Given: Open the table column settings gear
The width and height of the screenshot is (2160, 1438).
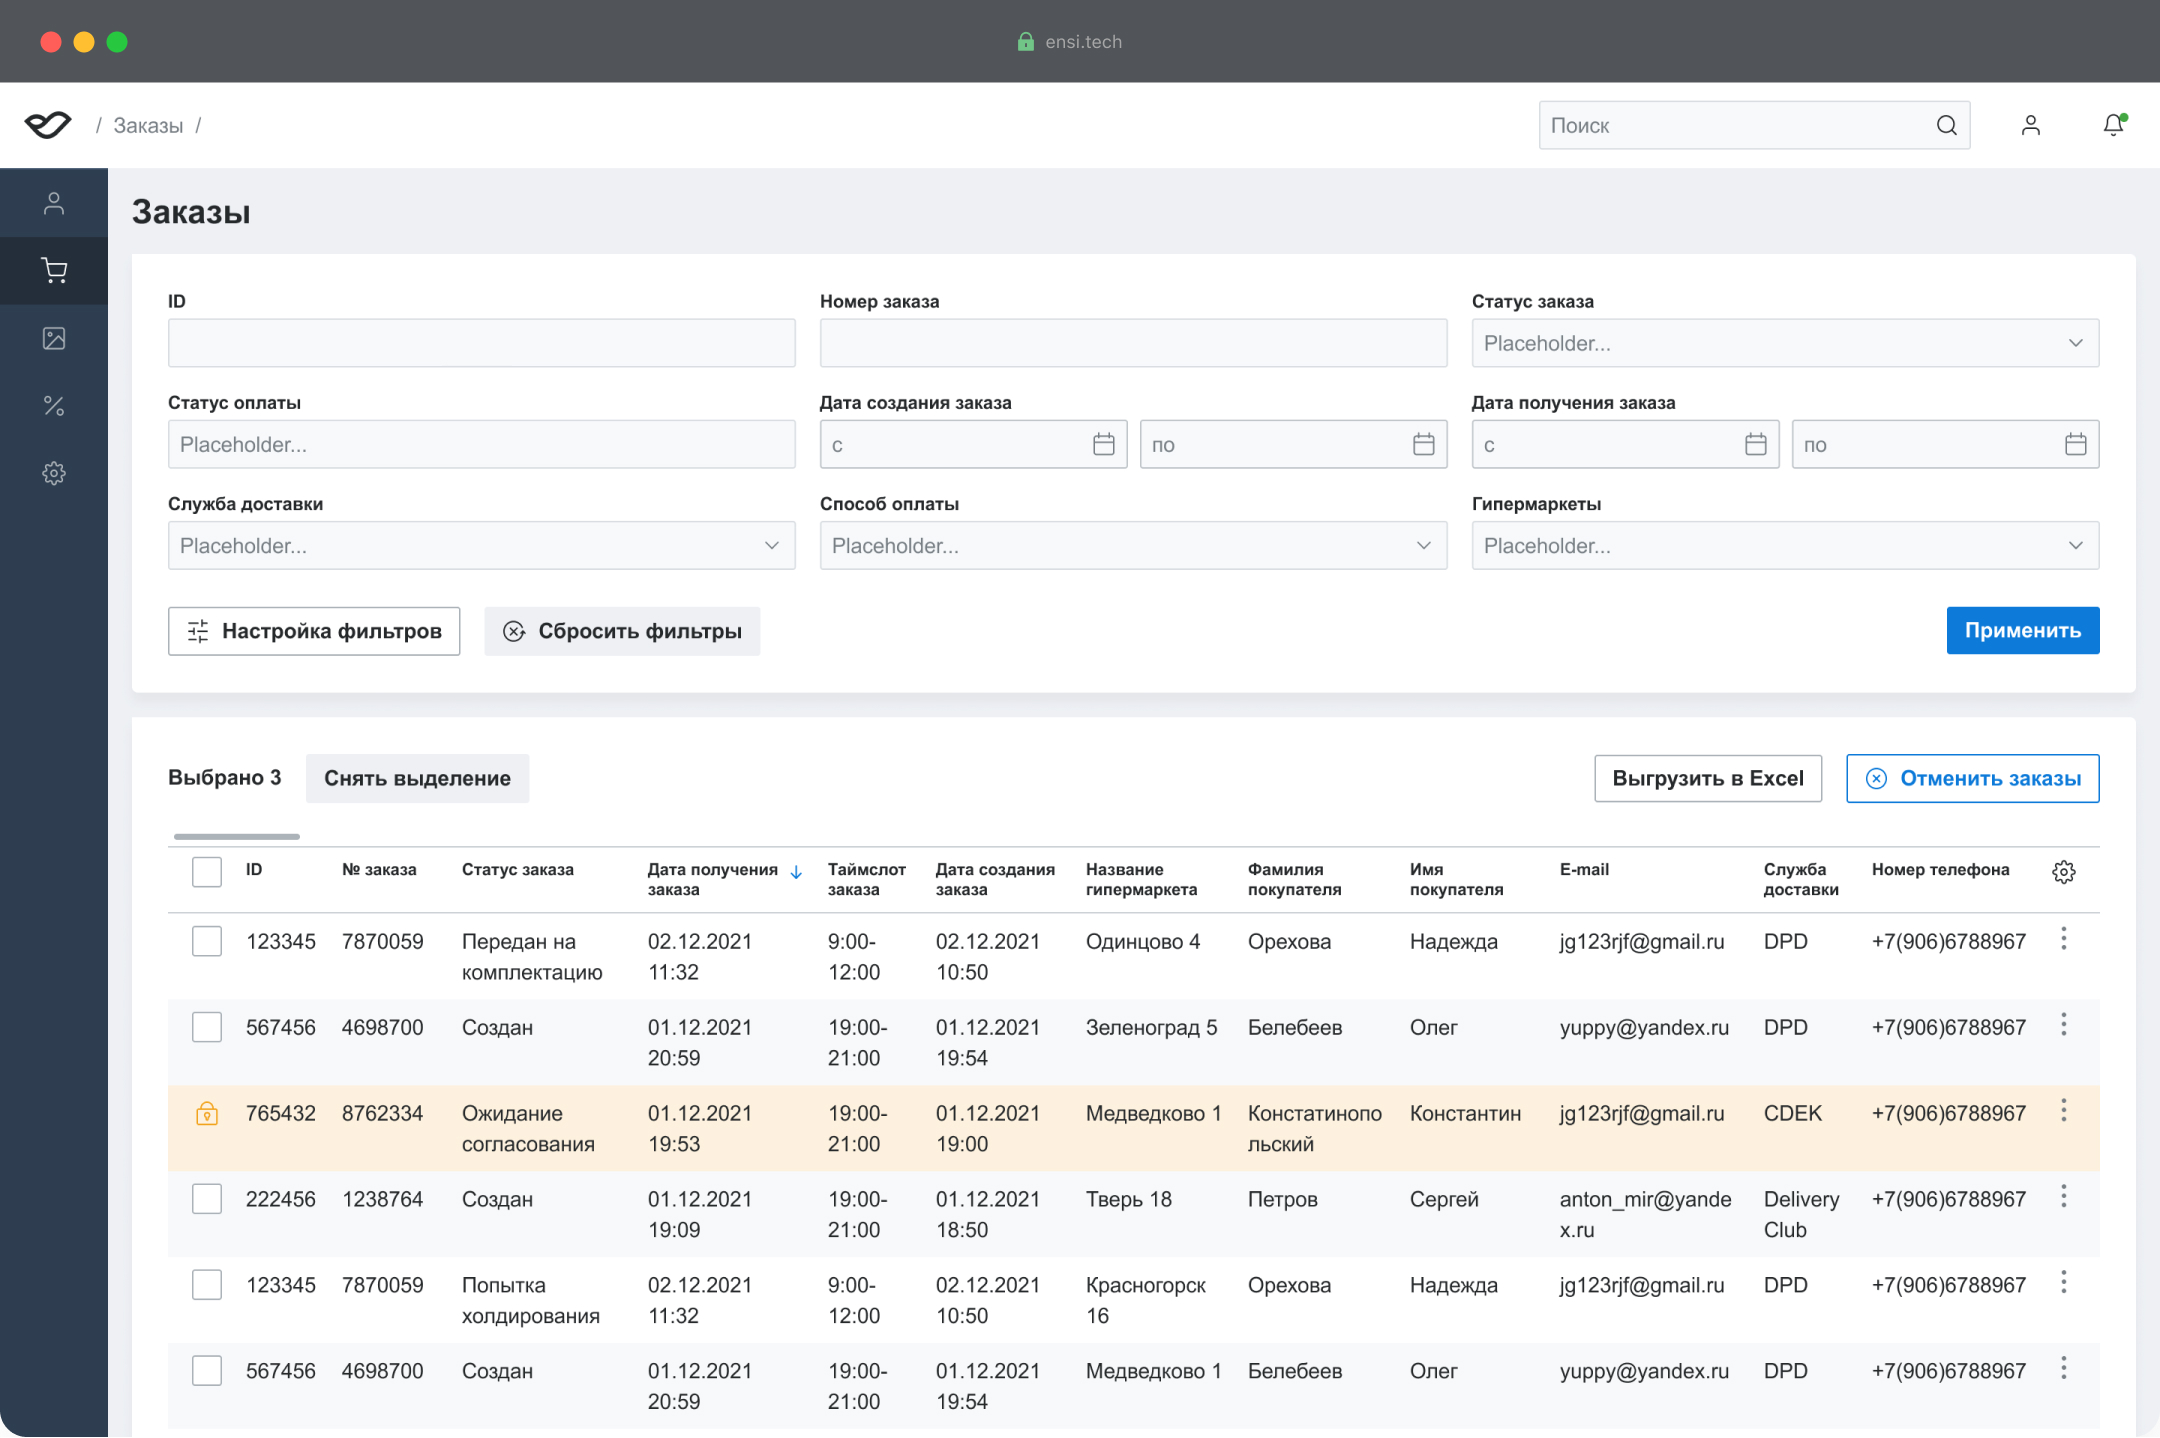Looking at the screenshot, I should point(2063,872).
